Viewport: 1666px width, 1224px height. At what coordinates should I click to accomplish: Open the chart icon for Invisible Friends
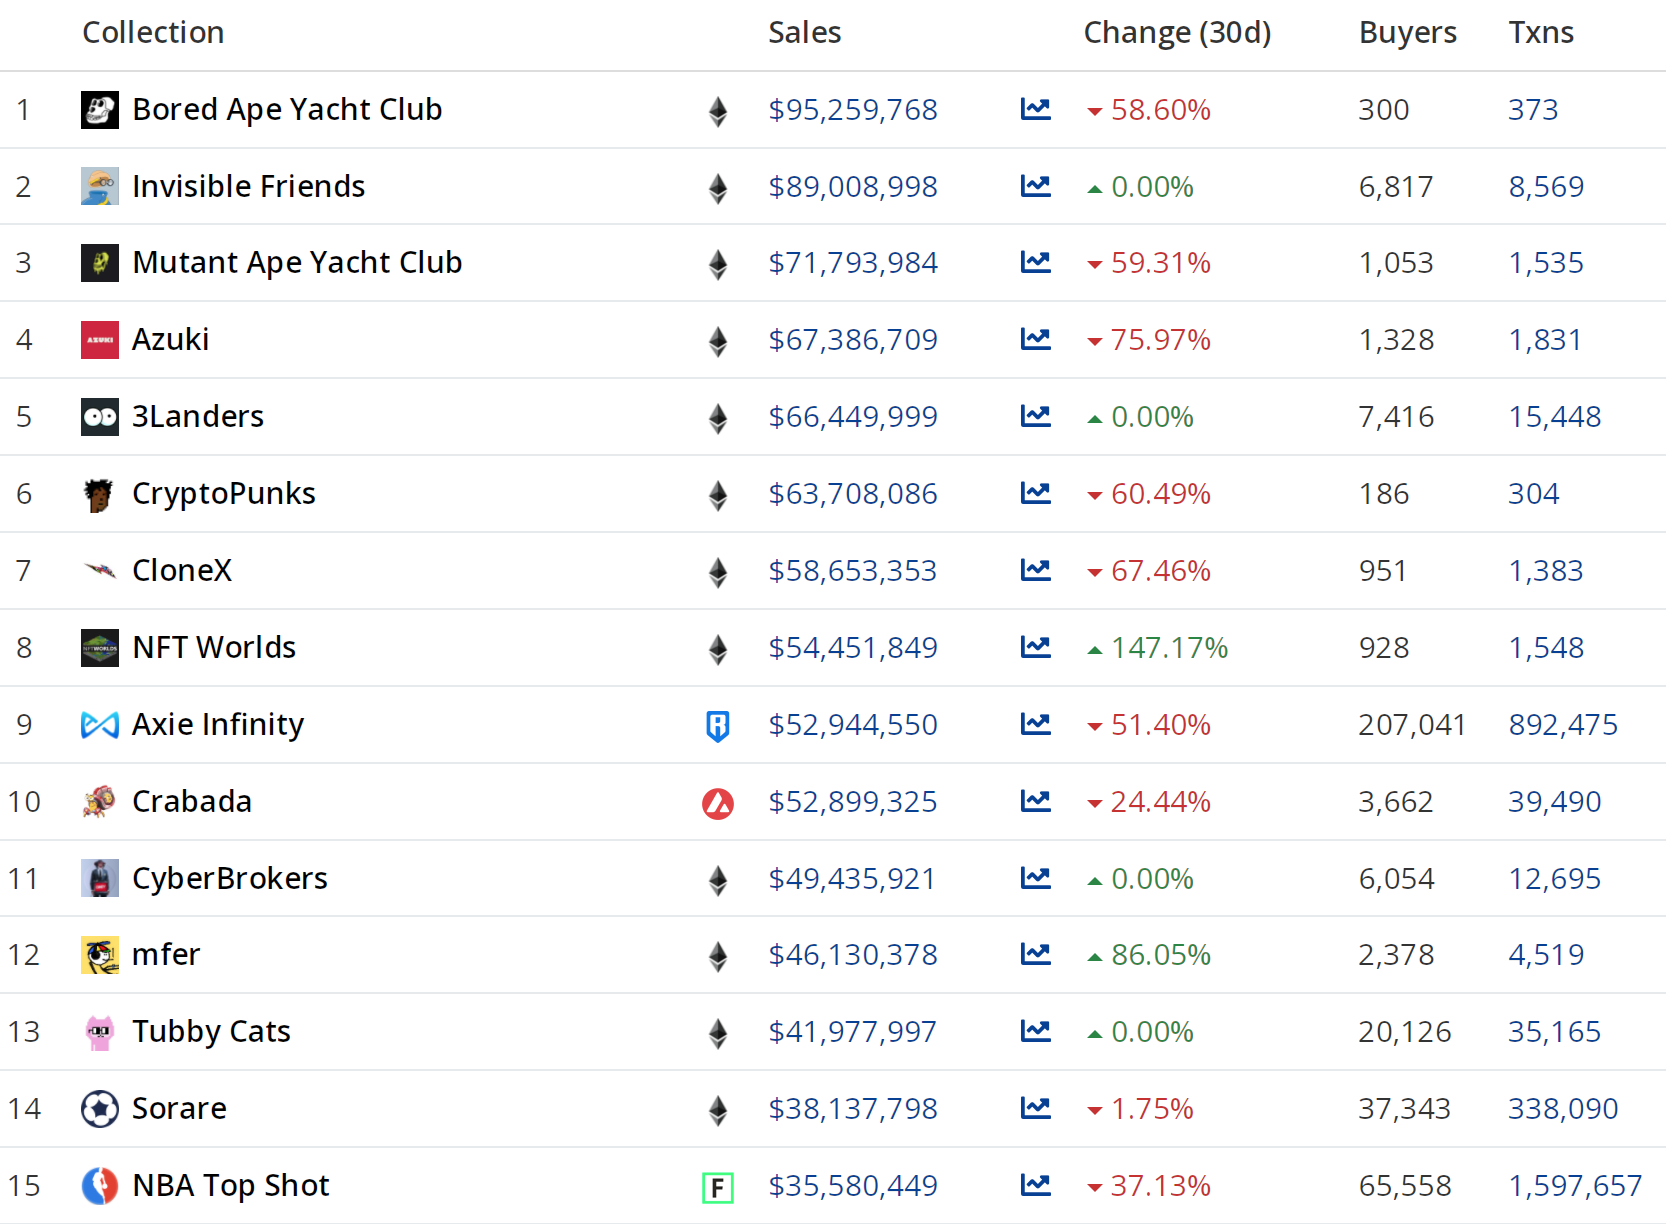pyautogui.click(x=1035, y=186)
